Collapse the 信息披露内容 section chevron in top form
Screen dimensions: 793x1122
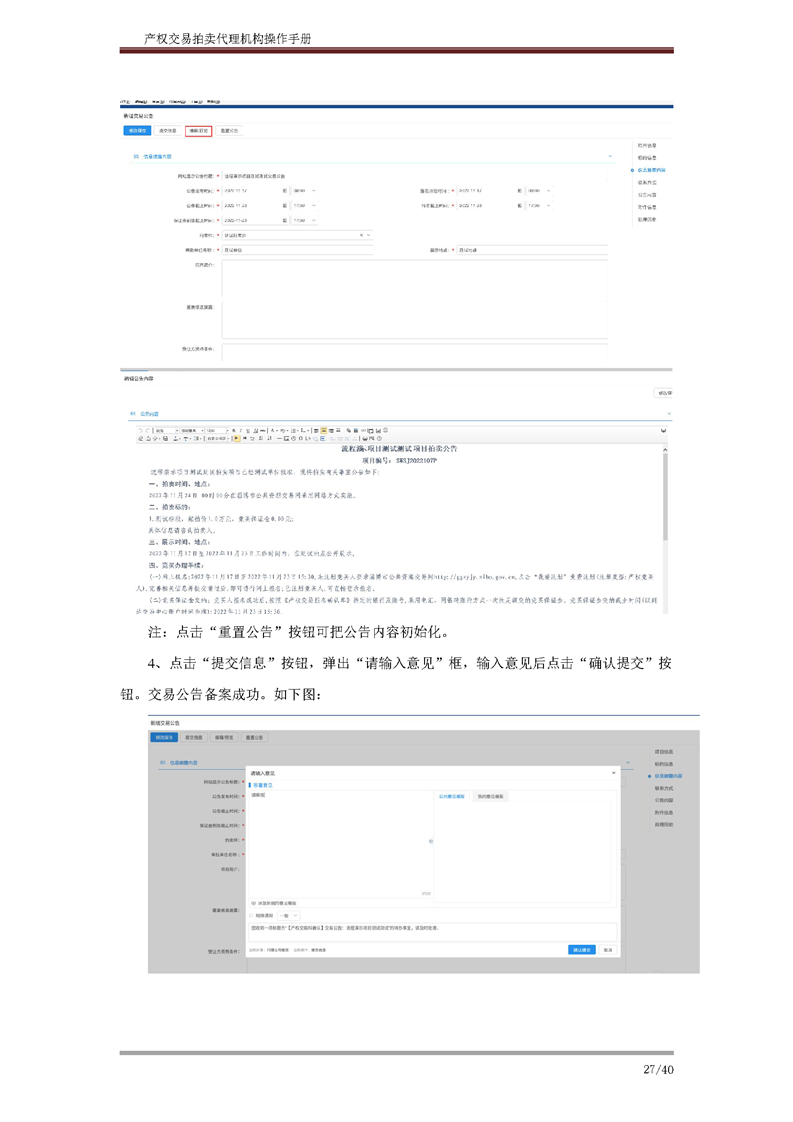pyautogui.click(x=610, y=157)
